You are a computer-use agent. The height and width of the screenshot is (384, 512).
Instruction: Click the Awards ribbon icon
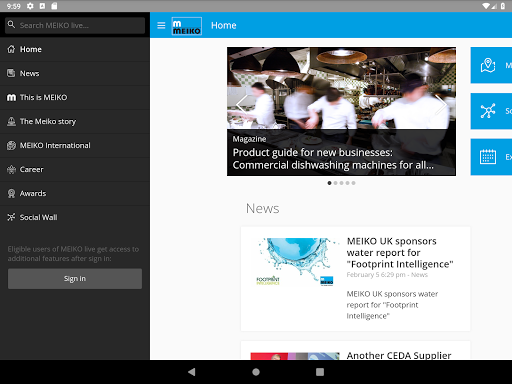pos(11,193)
